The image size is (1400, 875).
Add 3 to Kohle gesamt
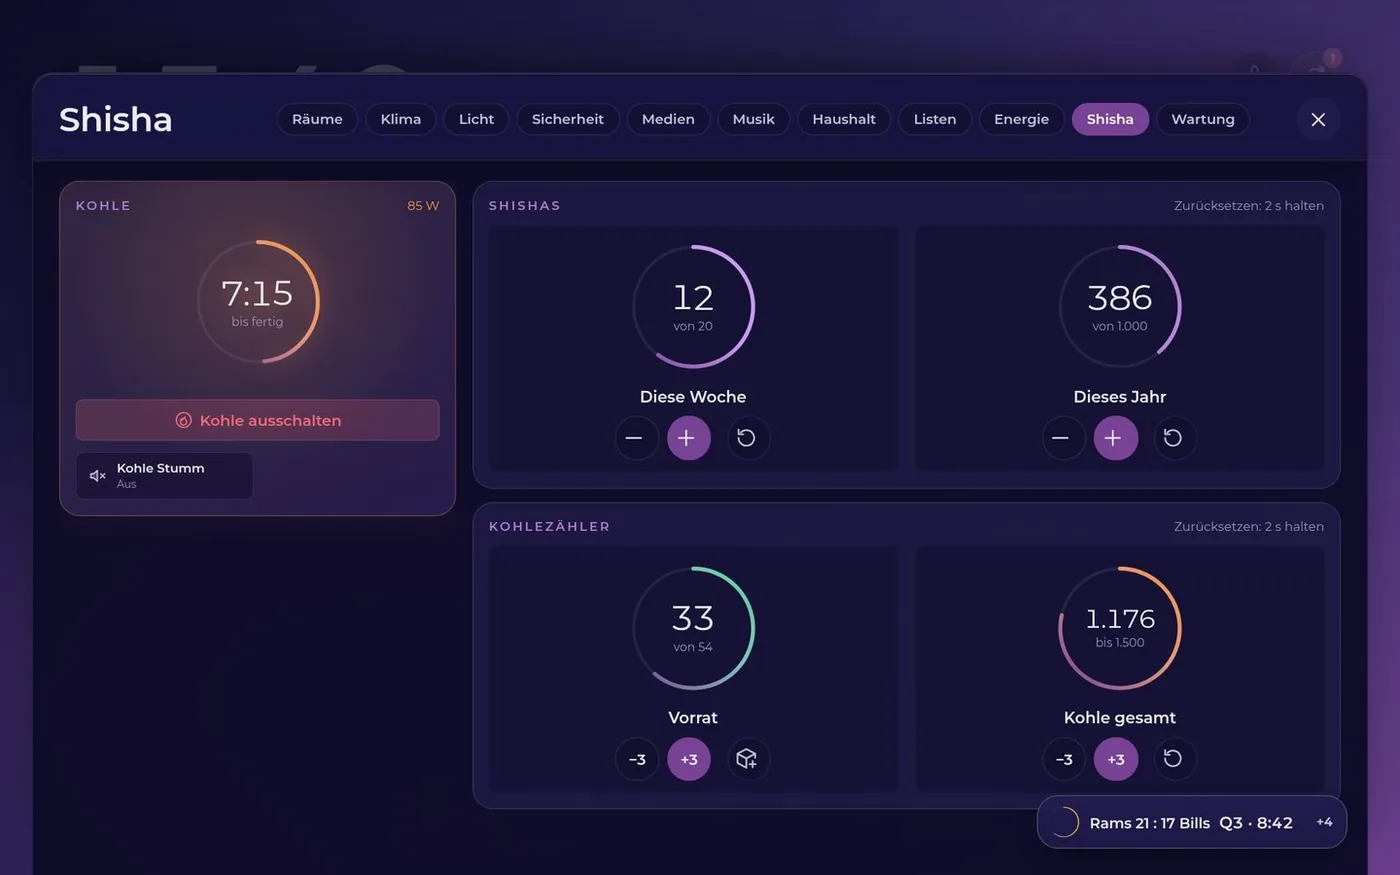coord(1116,759)
